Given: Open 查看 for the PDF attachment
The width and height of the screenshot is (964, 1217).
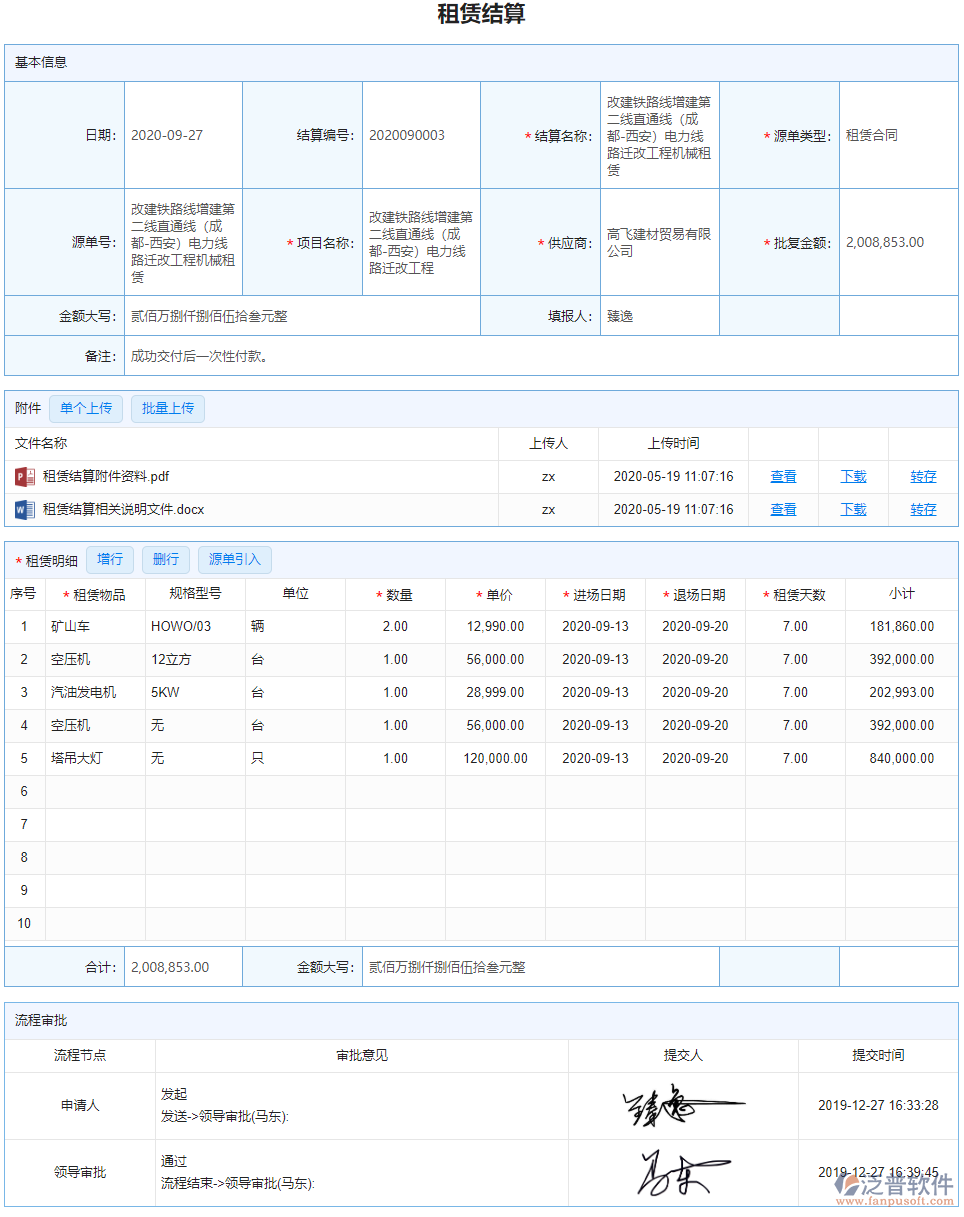Looking at the screenshot, I should pos(783,476).
